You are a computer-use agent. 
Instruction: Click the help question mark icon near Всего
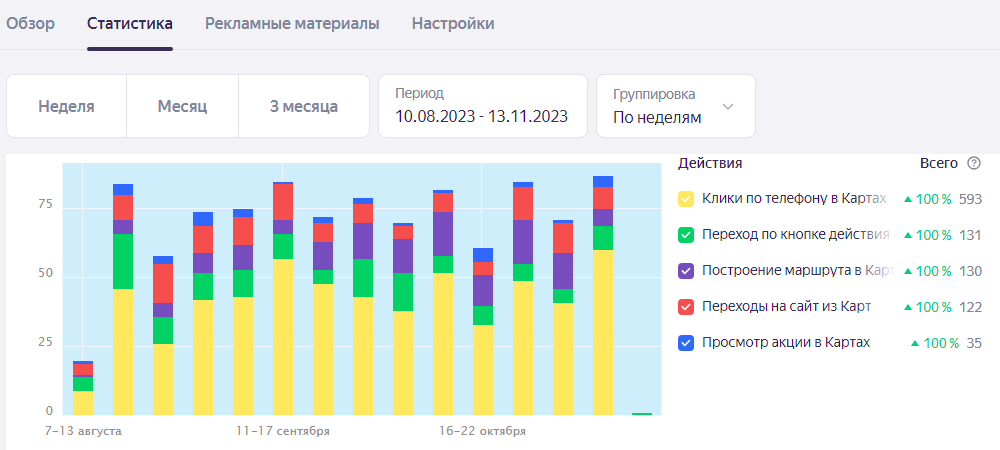(x=974, y=163)
